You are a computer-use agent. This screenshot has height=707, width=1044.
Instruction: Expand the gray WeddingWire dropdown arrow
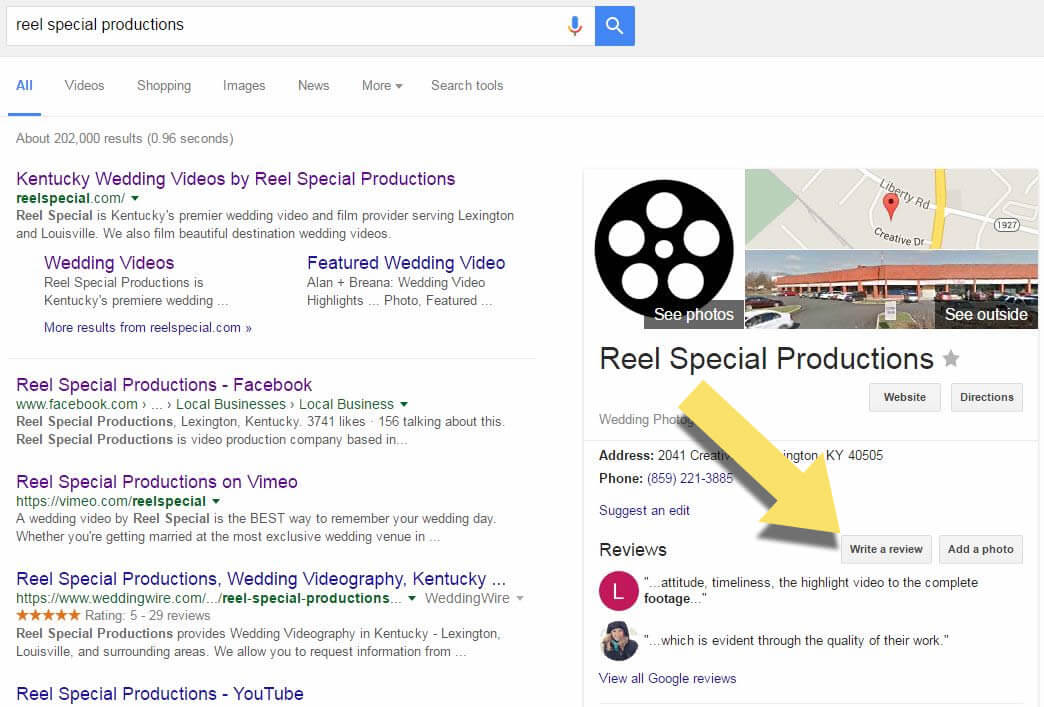tap(520, 598)
